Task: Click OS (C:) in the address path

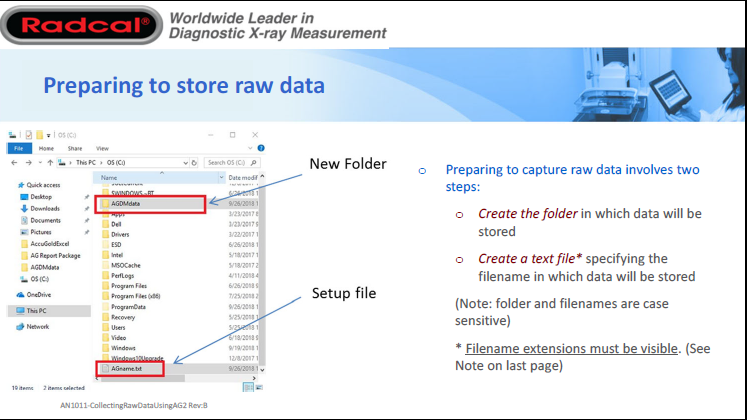Action: 116,163
